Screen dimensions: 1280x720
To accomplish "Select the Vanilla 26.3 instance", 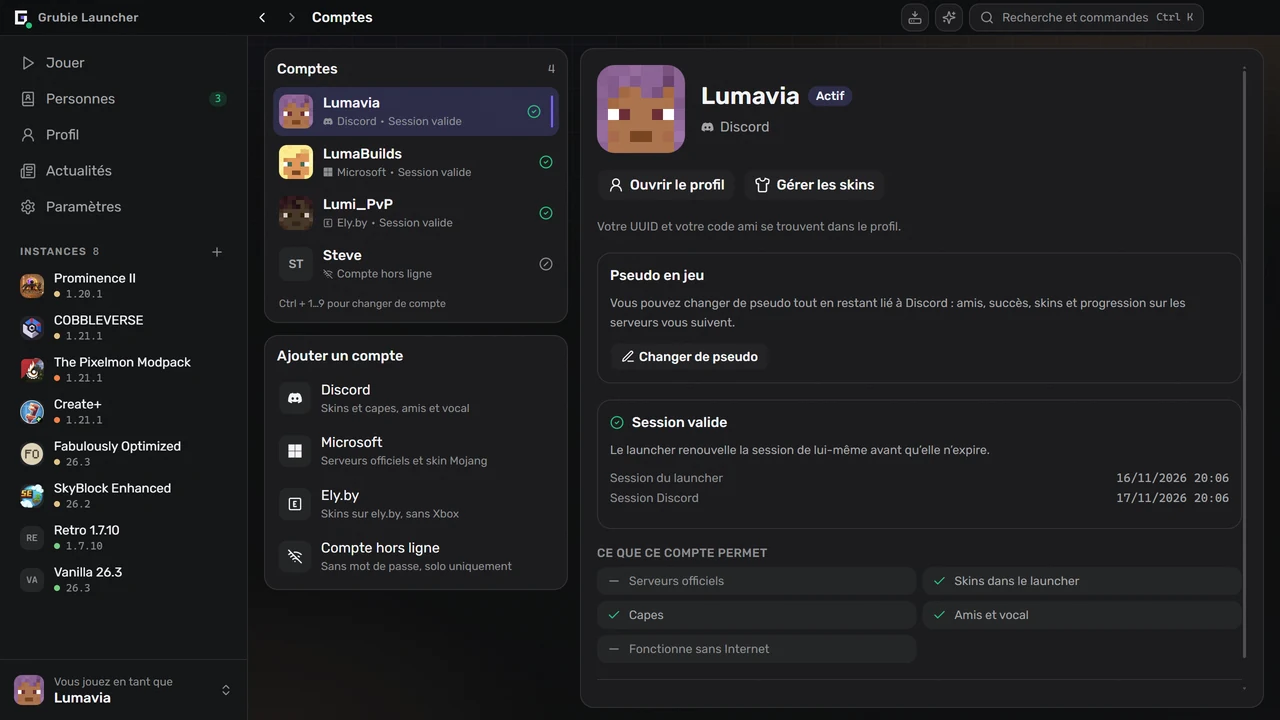I will click(123, 580).
